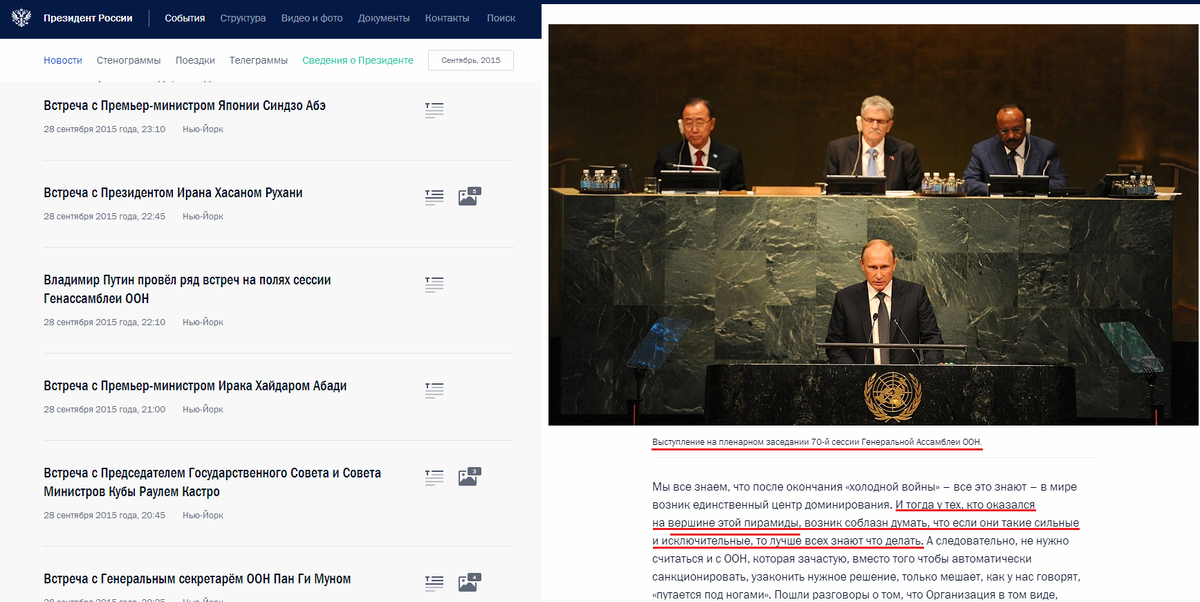Click Нью-Йорк location under Раулем Кастро meeting
This screenshot has height=602, width=1200.
pos(203,515)
